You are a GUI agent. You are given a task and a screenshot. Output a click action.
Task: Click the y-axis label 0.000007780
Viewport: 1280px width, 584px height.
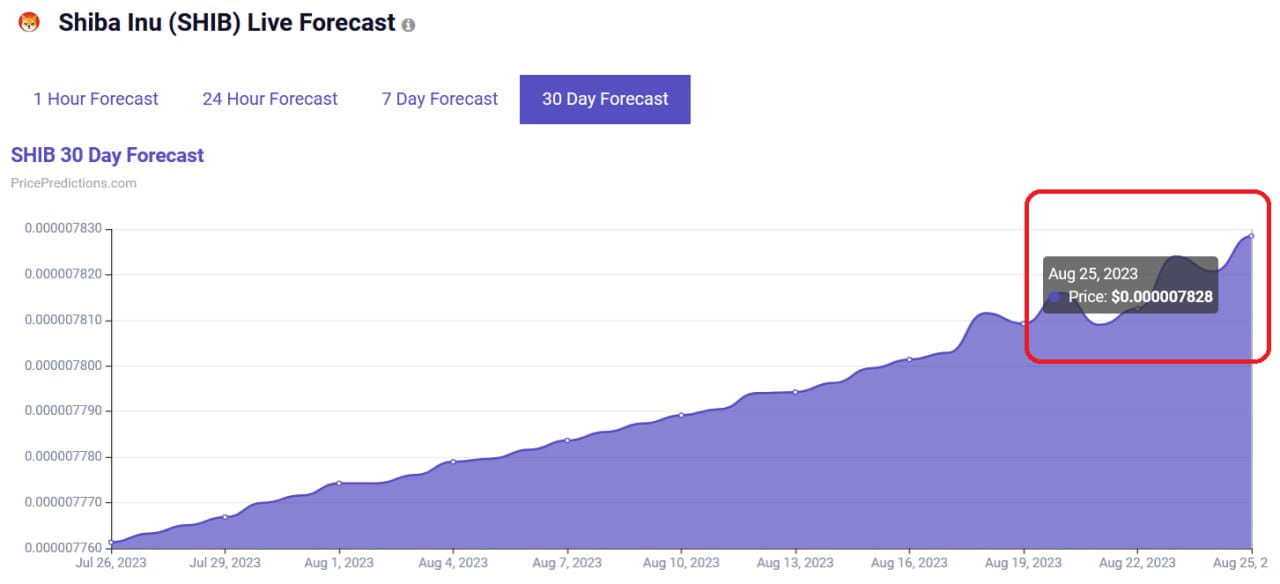tap(63, 457)
